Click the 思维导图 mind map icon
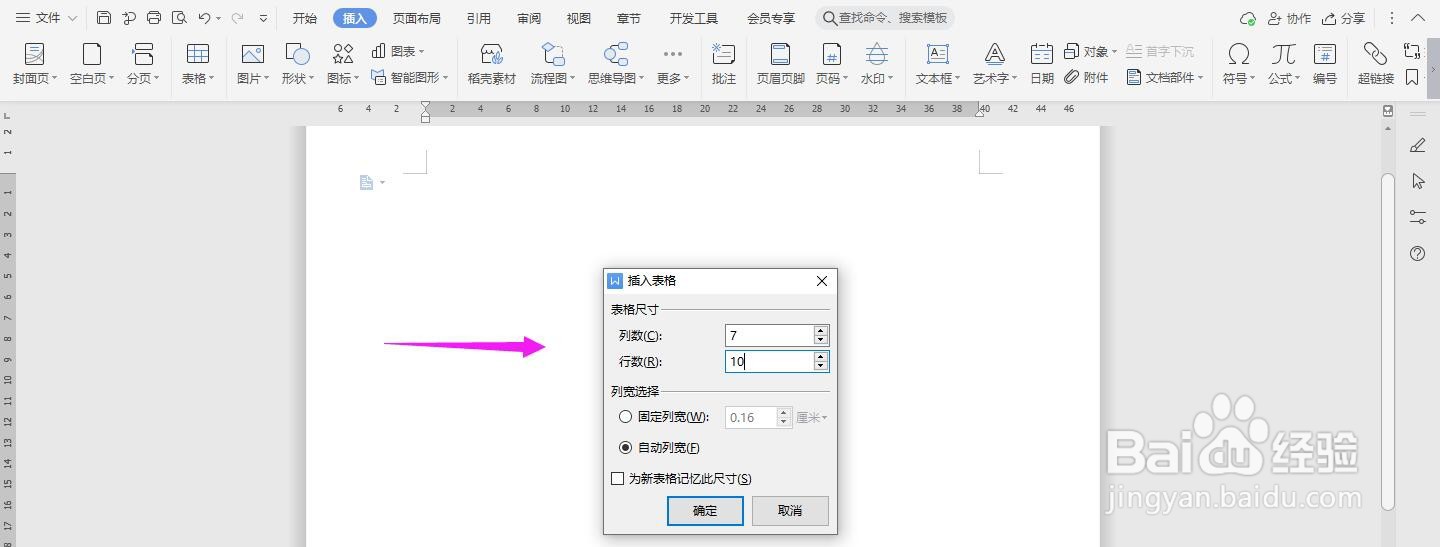This screenshot has width=1440, height=547. (616, 54)
